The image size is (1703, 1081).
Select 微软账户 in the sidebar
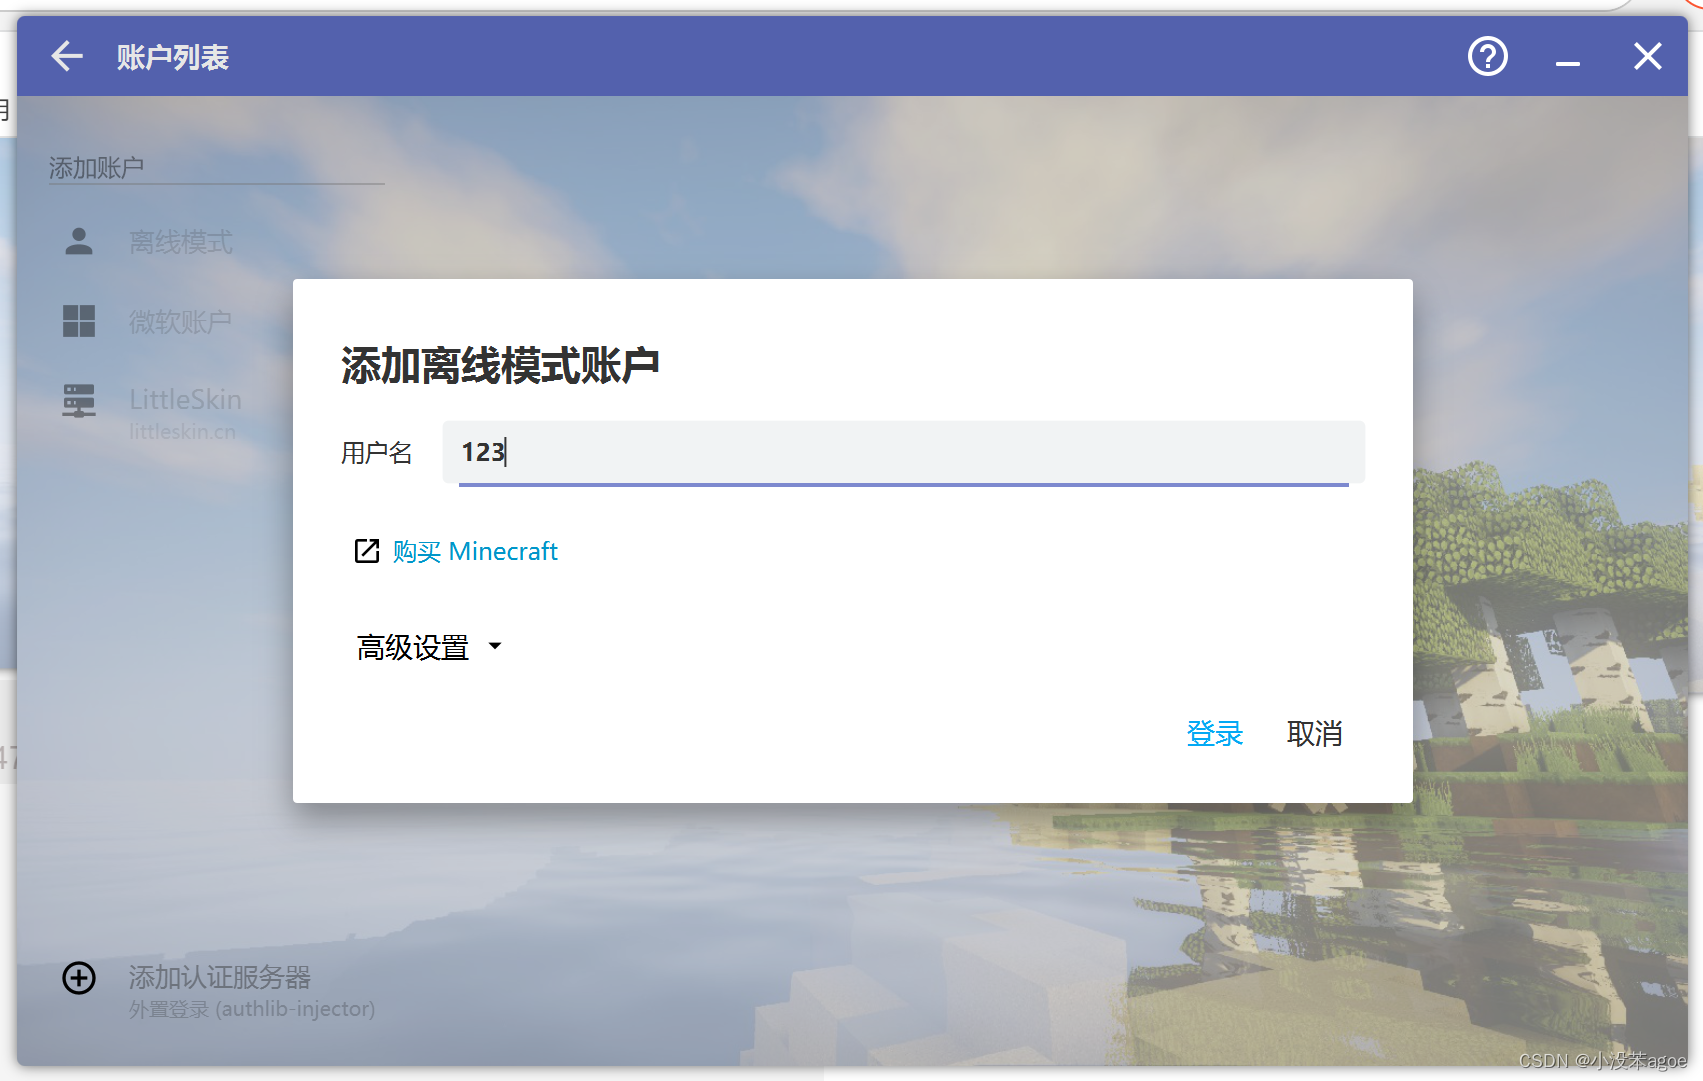[180, 321]
